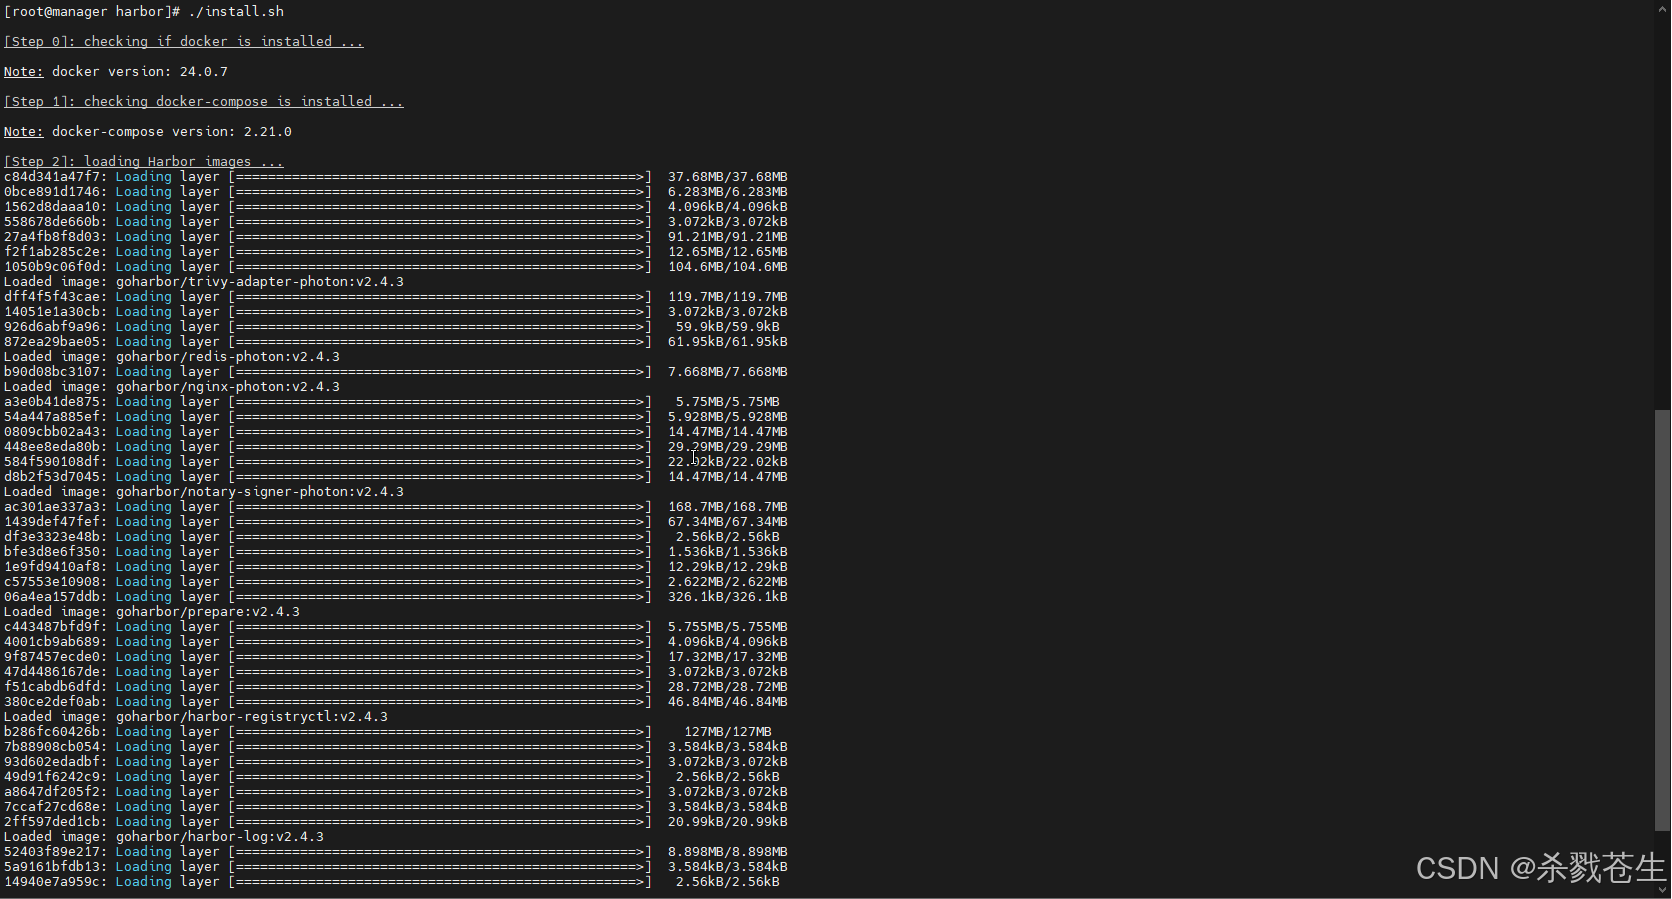
Task: Click '[Step 2]: loading Harbor images' line
Action: 143,162
